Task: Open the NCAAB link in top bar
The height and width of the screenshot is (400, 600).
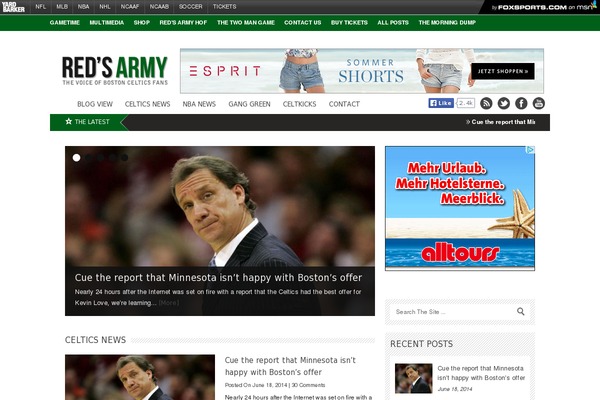Action: click(x=159, y=7)
